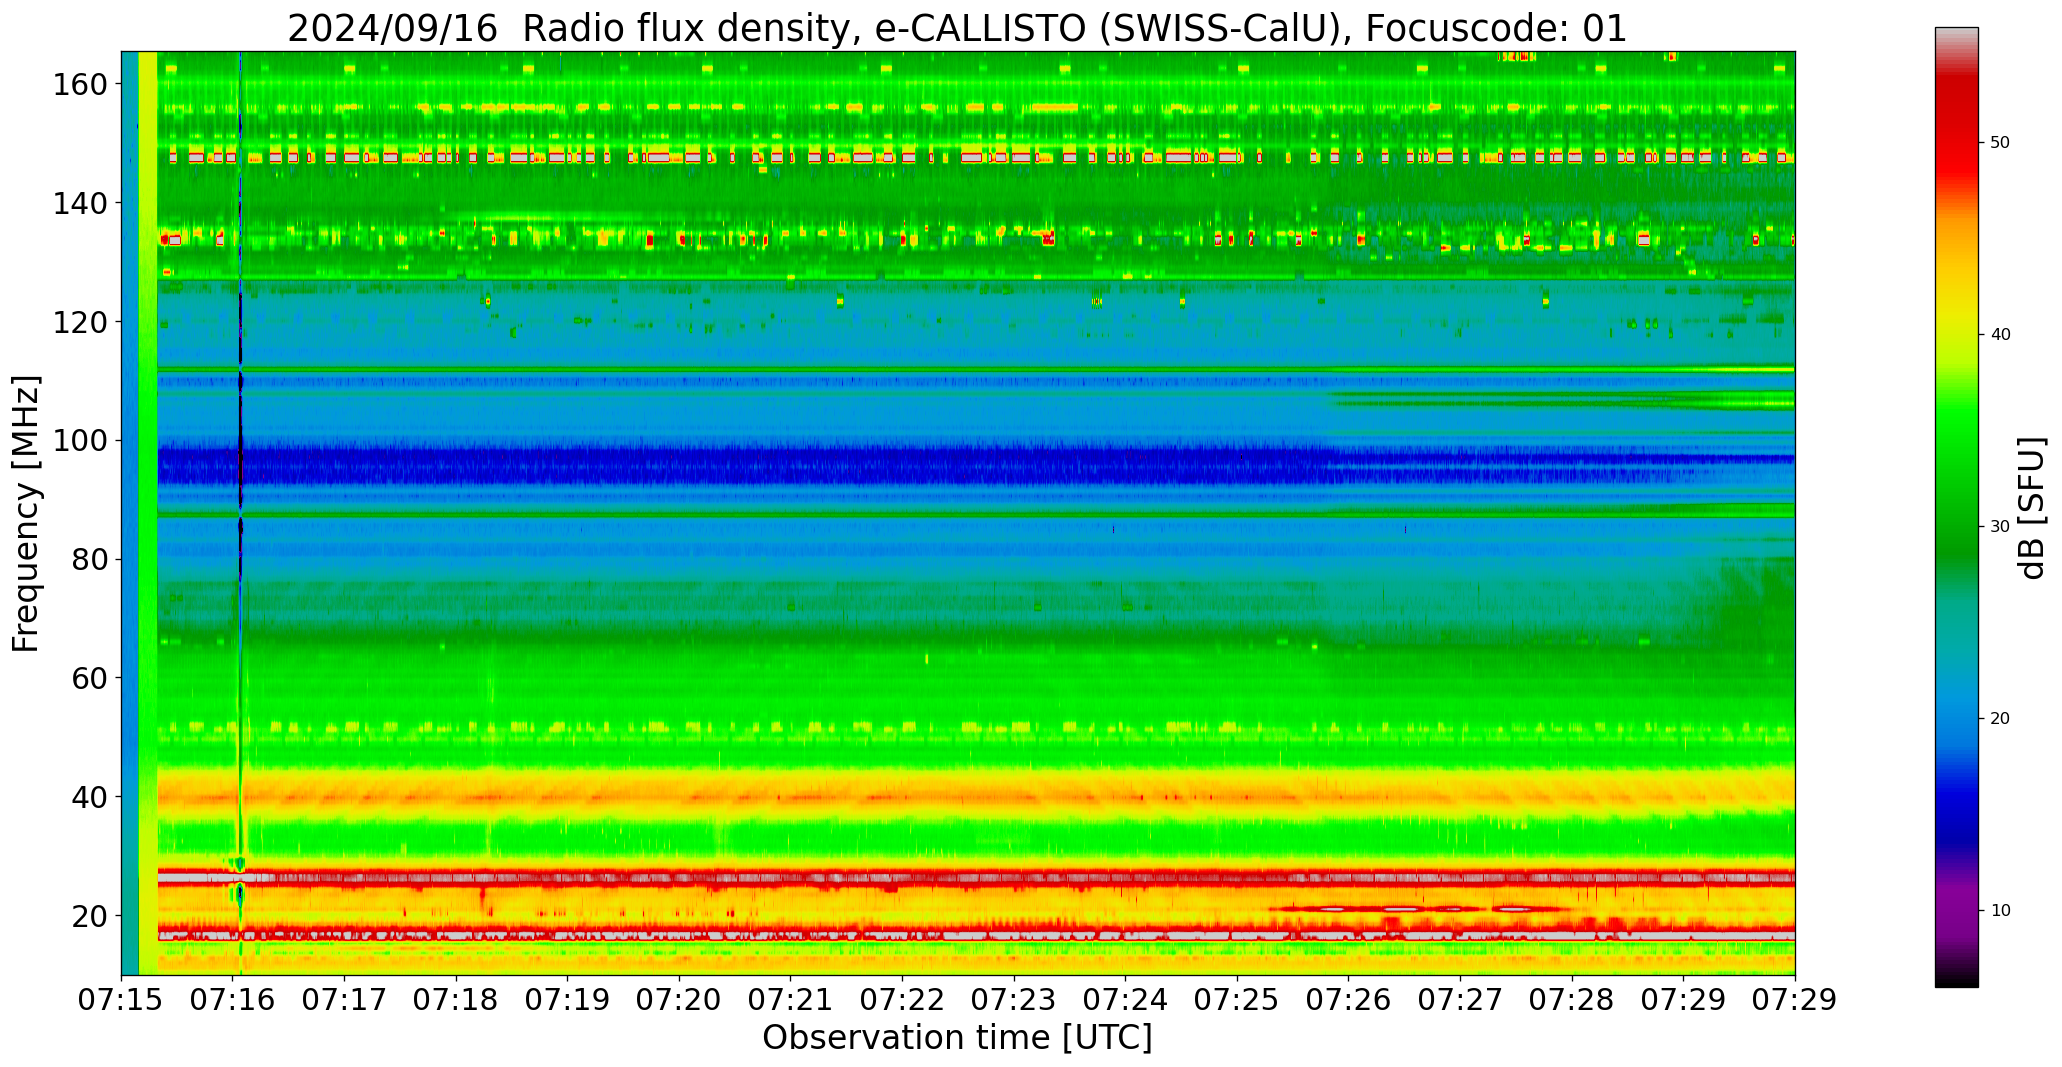The width and height of the screenshot is (2062, 1067).
Task: Click the colorbar tick label 50
Action: pyautogui.click(x=2000, y=143)
